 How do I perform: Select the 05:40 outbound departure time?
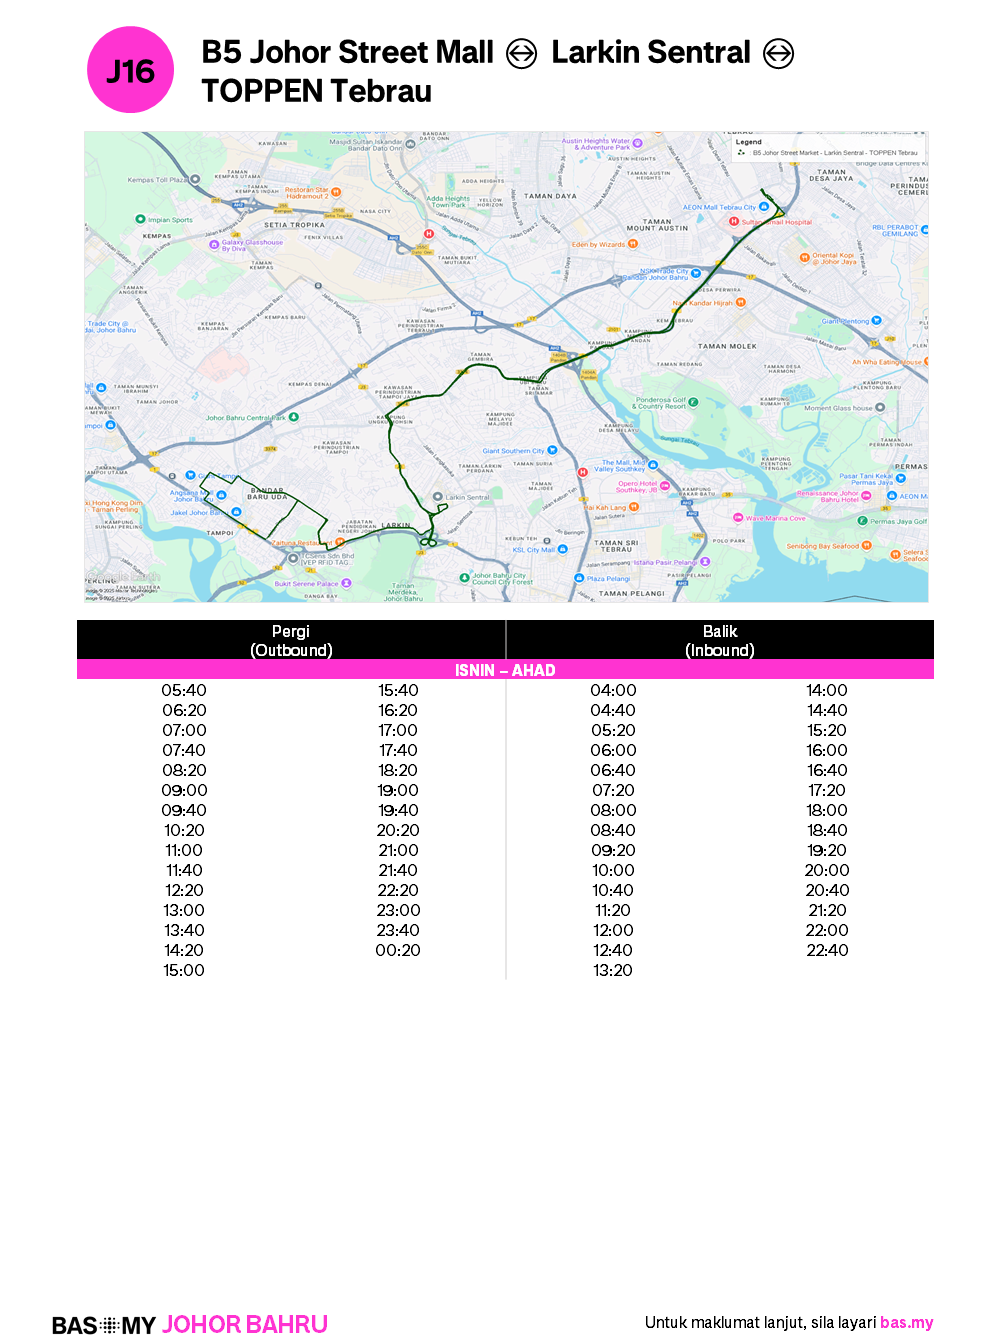(184, 690)
